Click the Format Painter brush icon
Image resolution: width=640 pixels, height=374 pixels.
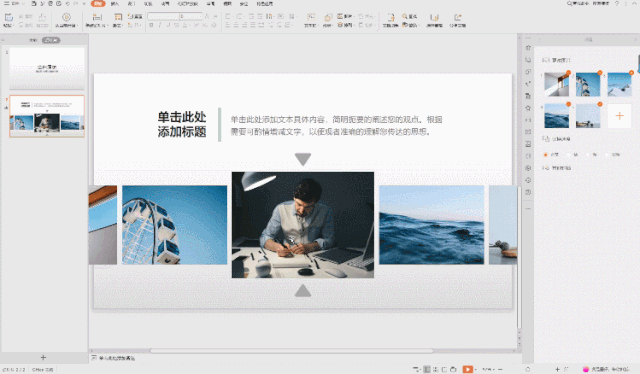click(42, 17)
